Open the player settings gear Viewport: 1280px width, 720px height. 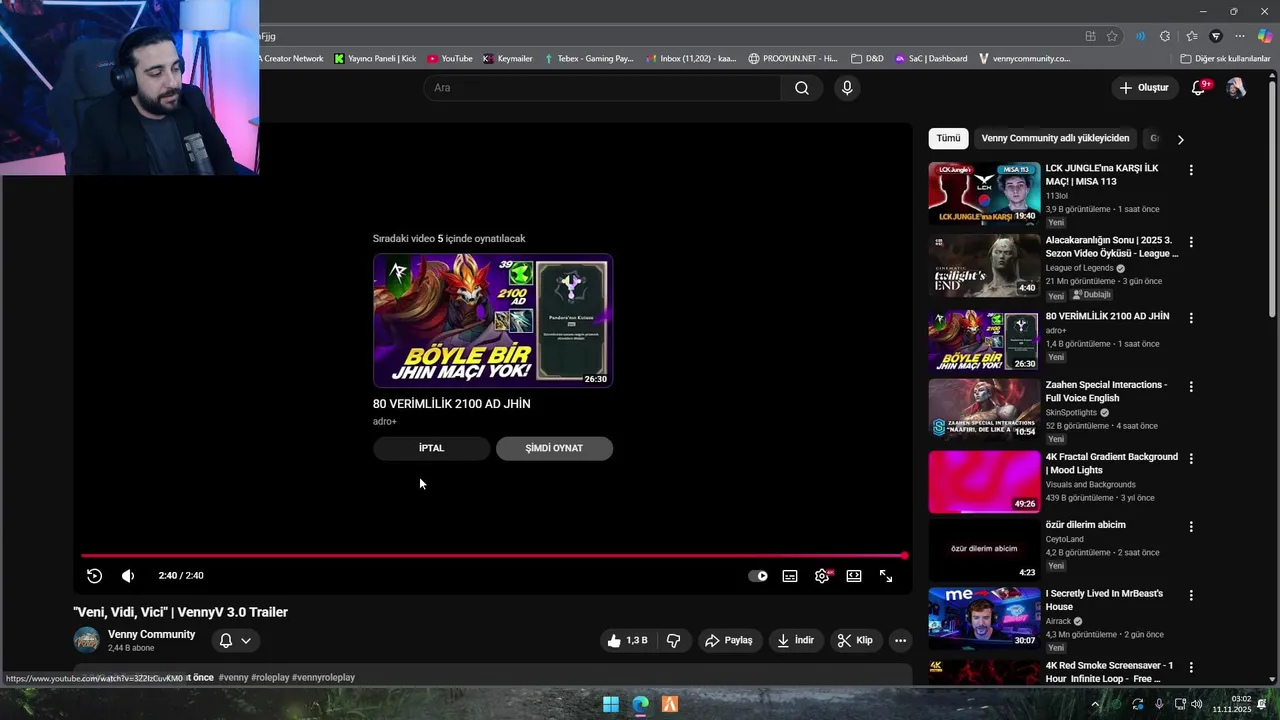click(822, 576)
